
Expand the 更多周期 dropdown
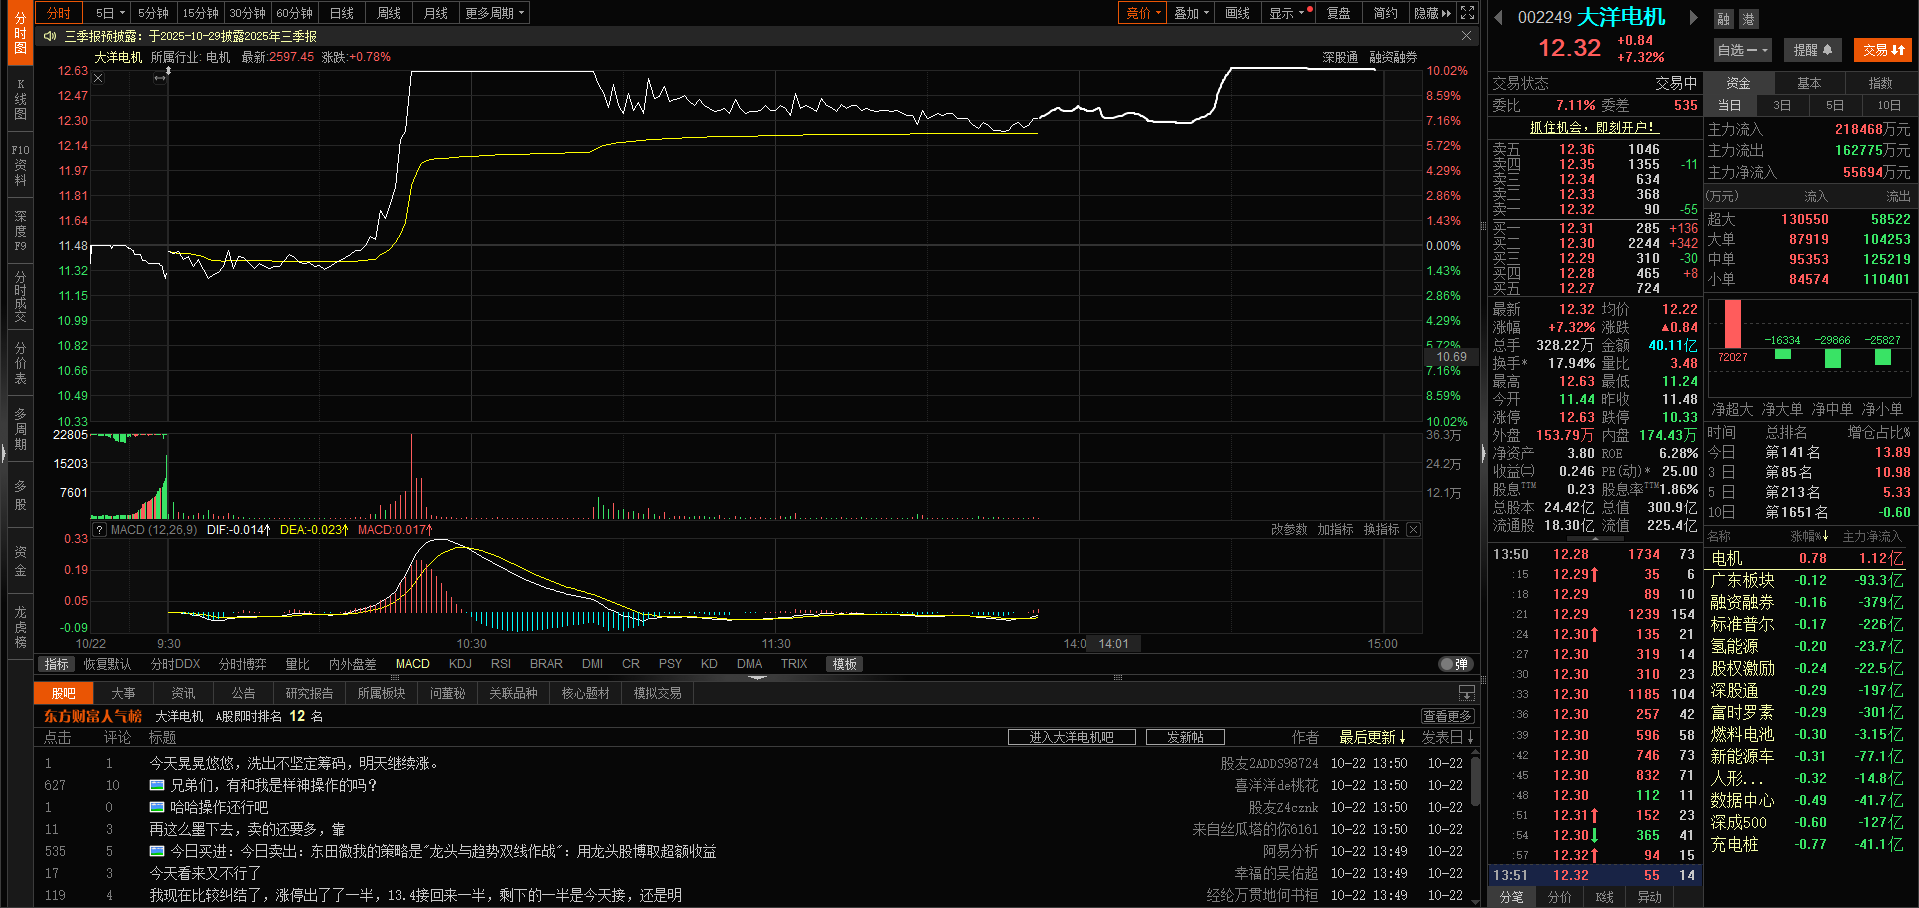(x=494, y=13)
